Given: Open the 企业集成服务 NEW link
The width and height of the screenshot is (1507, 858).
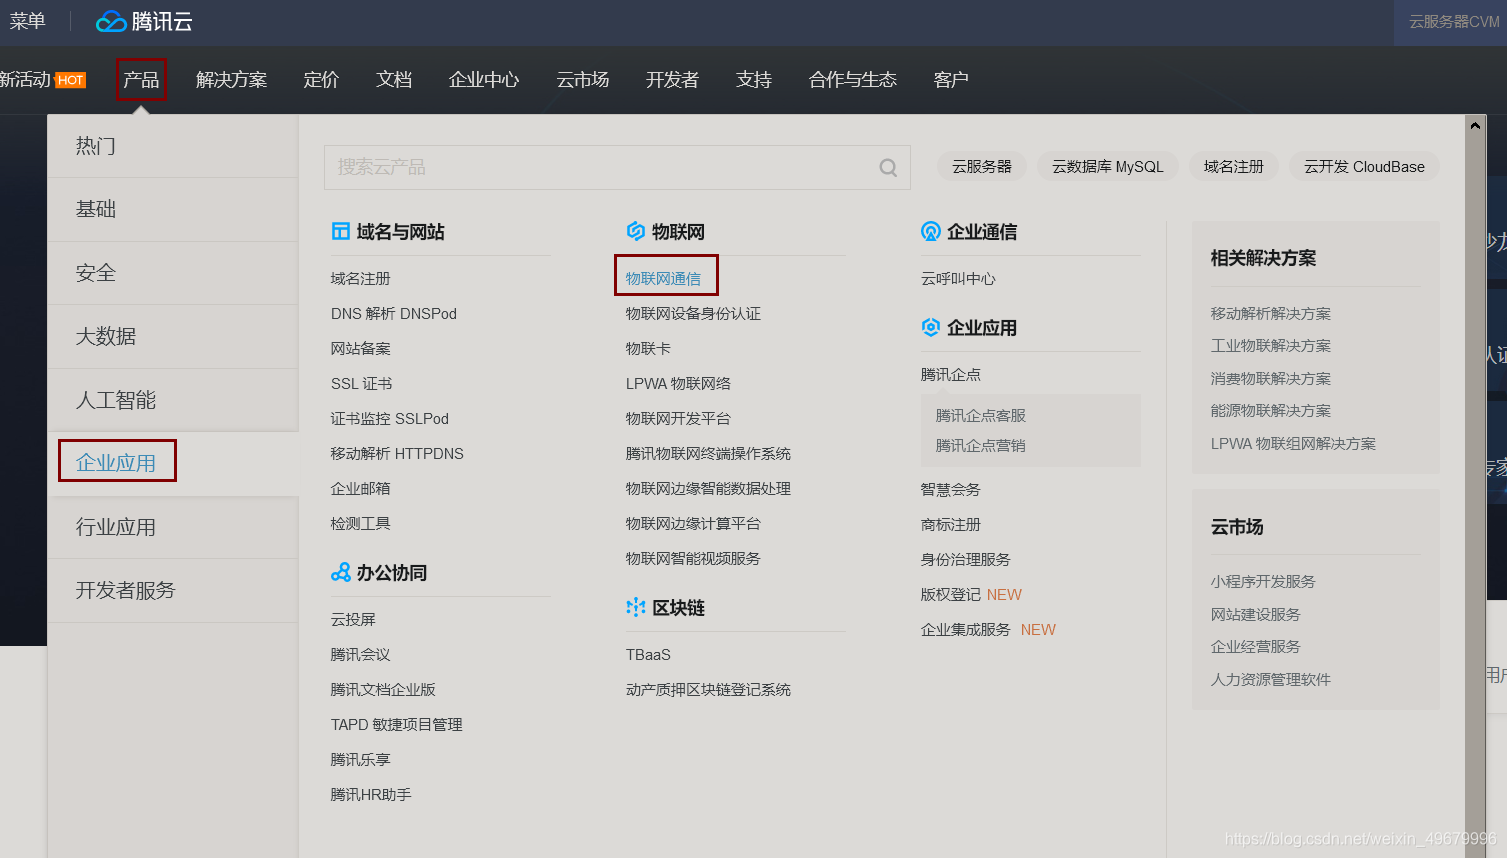Looking at the screenshot, I should click(x=988, y=629).
